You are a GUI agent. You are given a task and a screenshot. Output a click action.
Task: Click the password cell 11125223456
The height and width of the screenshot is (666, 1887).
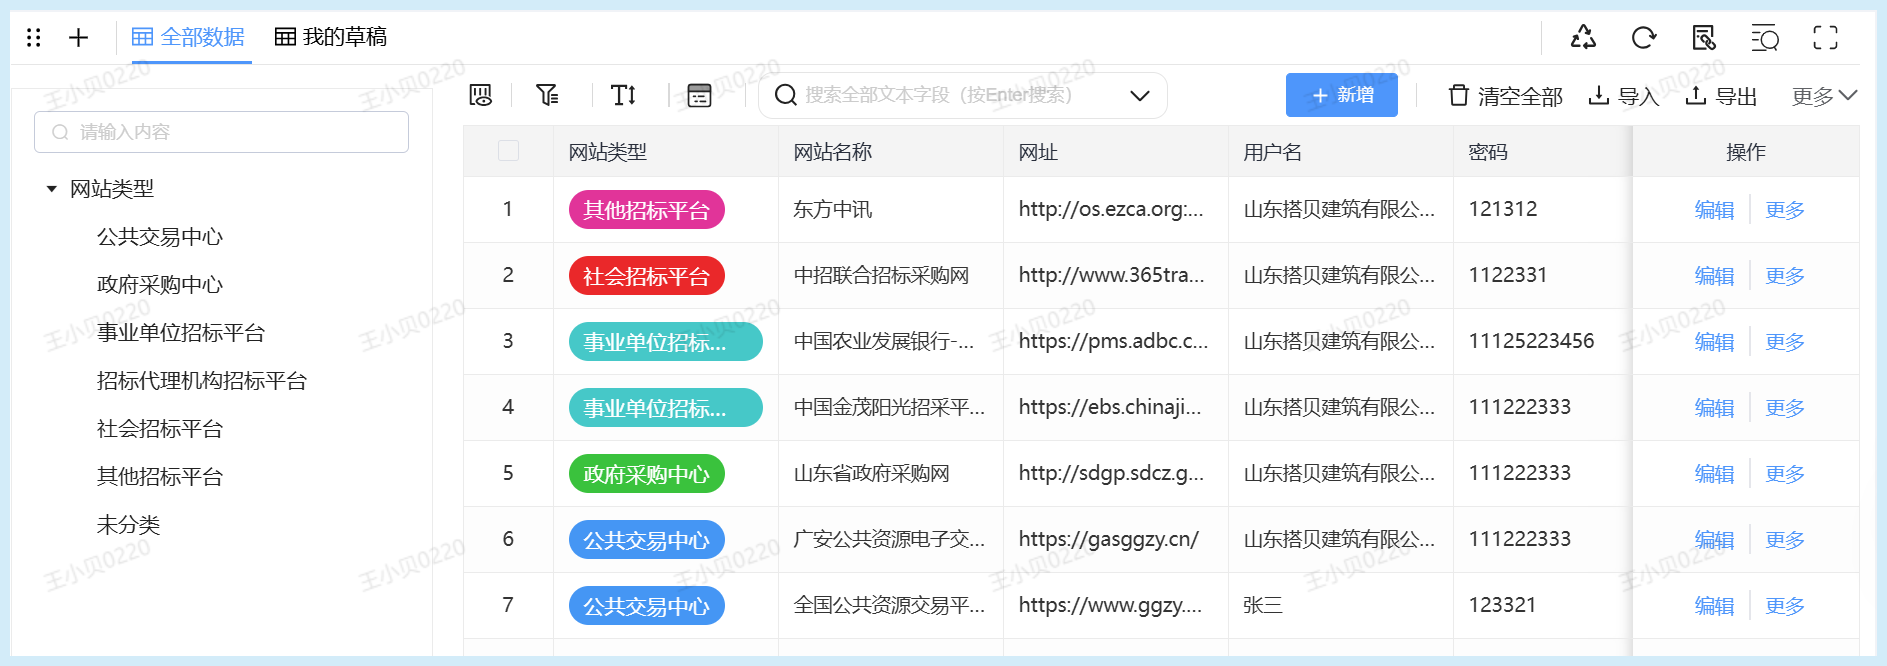tap(1543, 342)
